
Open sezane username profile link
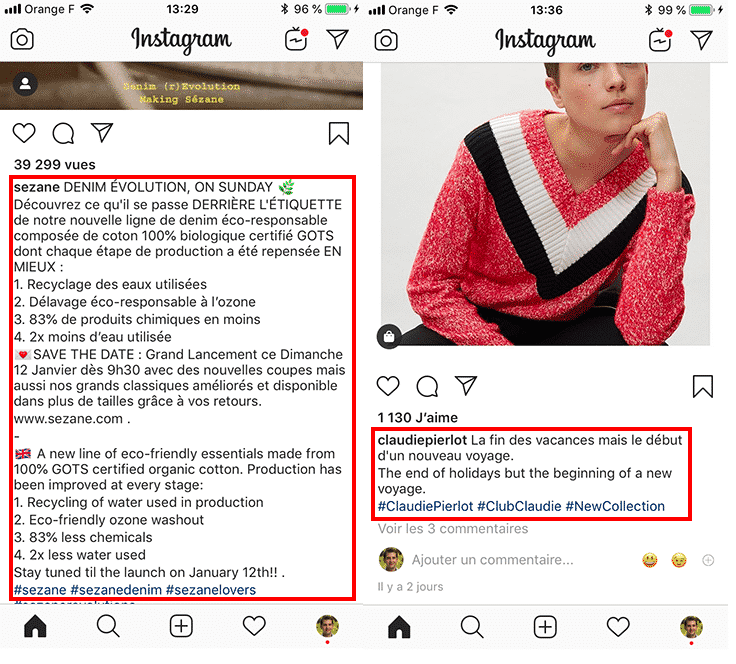tap(37, 187)
